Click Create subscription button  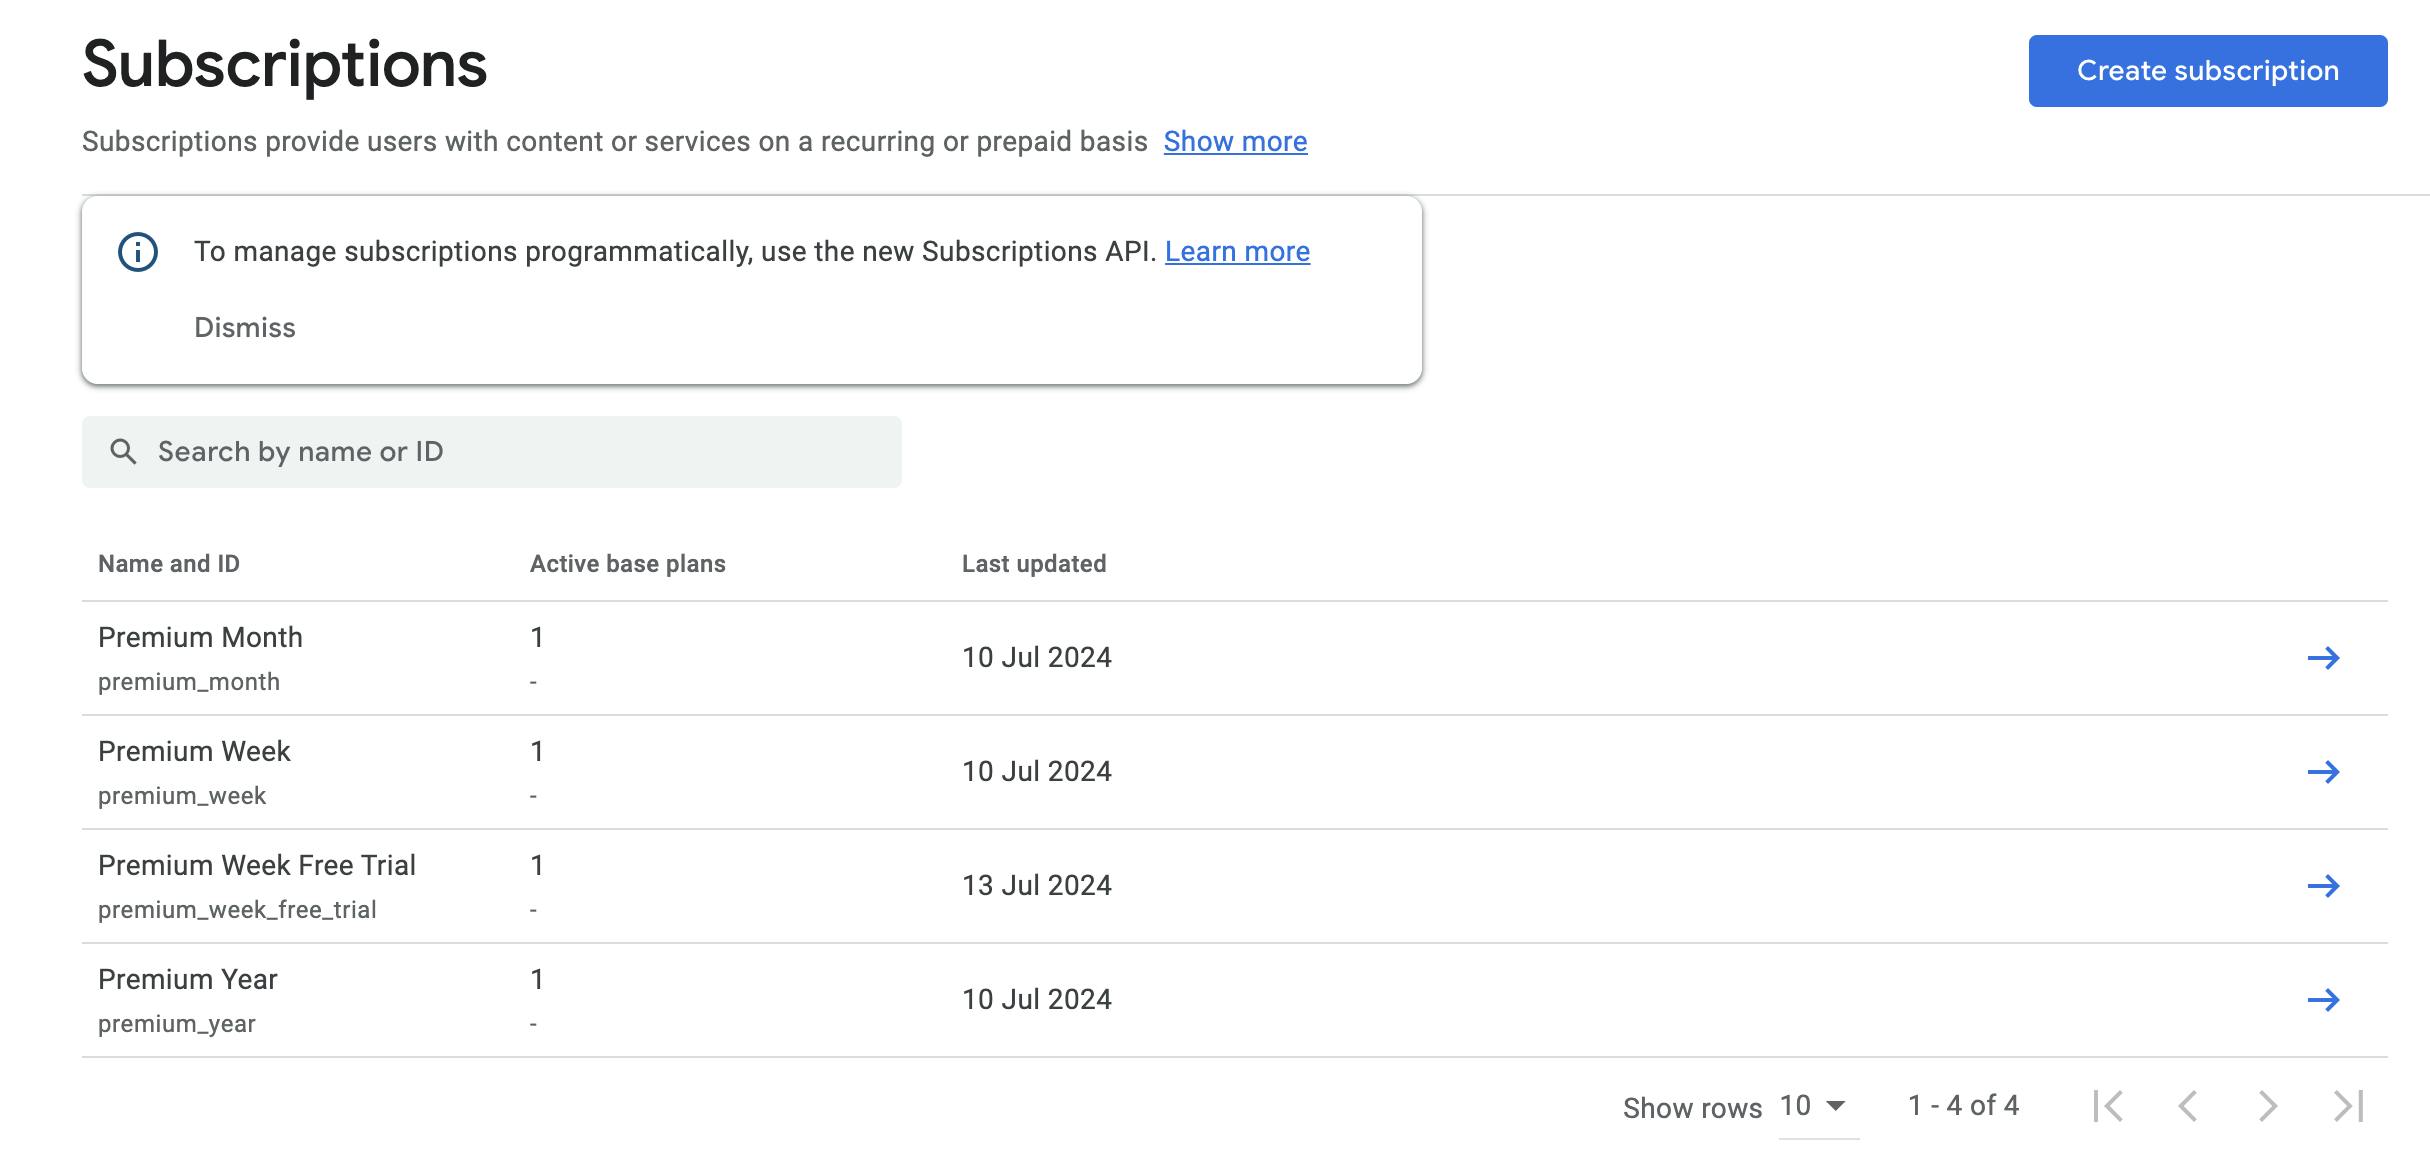coord(2207,71)
